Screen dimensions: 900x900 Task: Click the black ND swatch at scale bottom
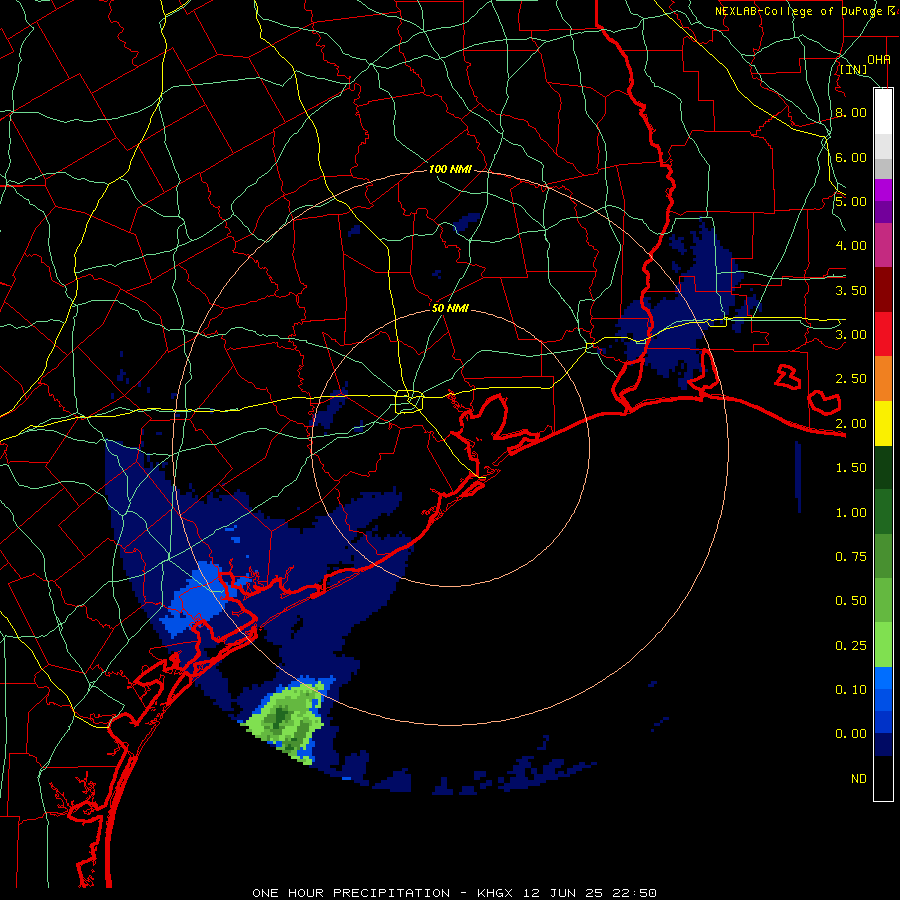(883, 778)
